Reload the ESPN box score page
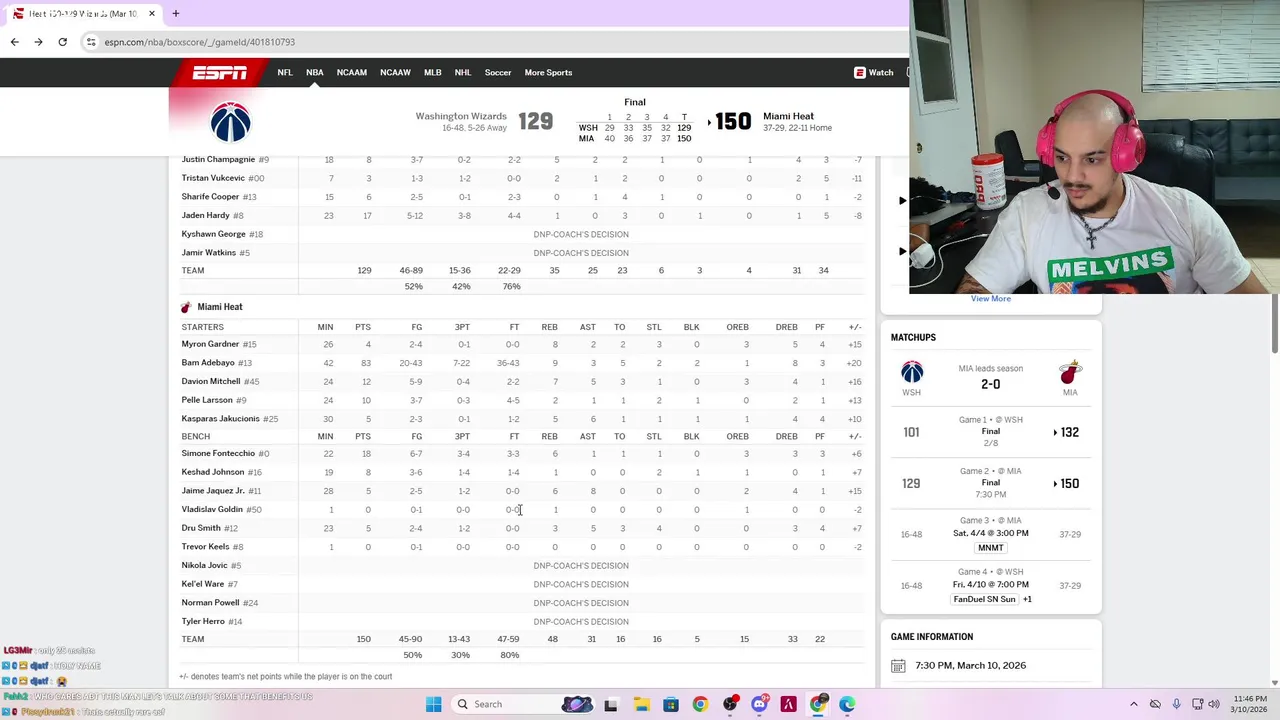The width and height of the screenshot is (1280, 720). pyautogui.click(x=62, y=42)
